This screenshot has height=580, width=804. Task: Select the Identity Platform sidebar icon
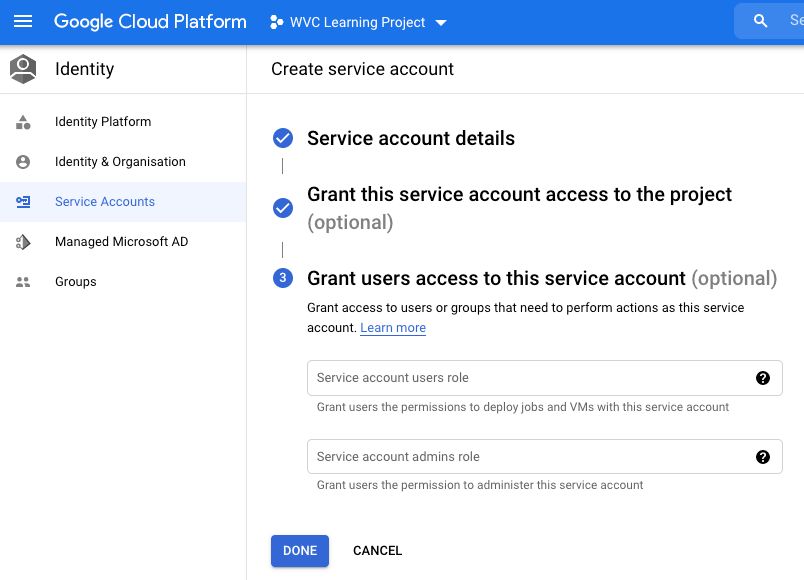pyautogui.click(x=22, y=121)
